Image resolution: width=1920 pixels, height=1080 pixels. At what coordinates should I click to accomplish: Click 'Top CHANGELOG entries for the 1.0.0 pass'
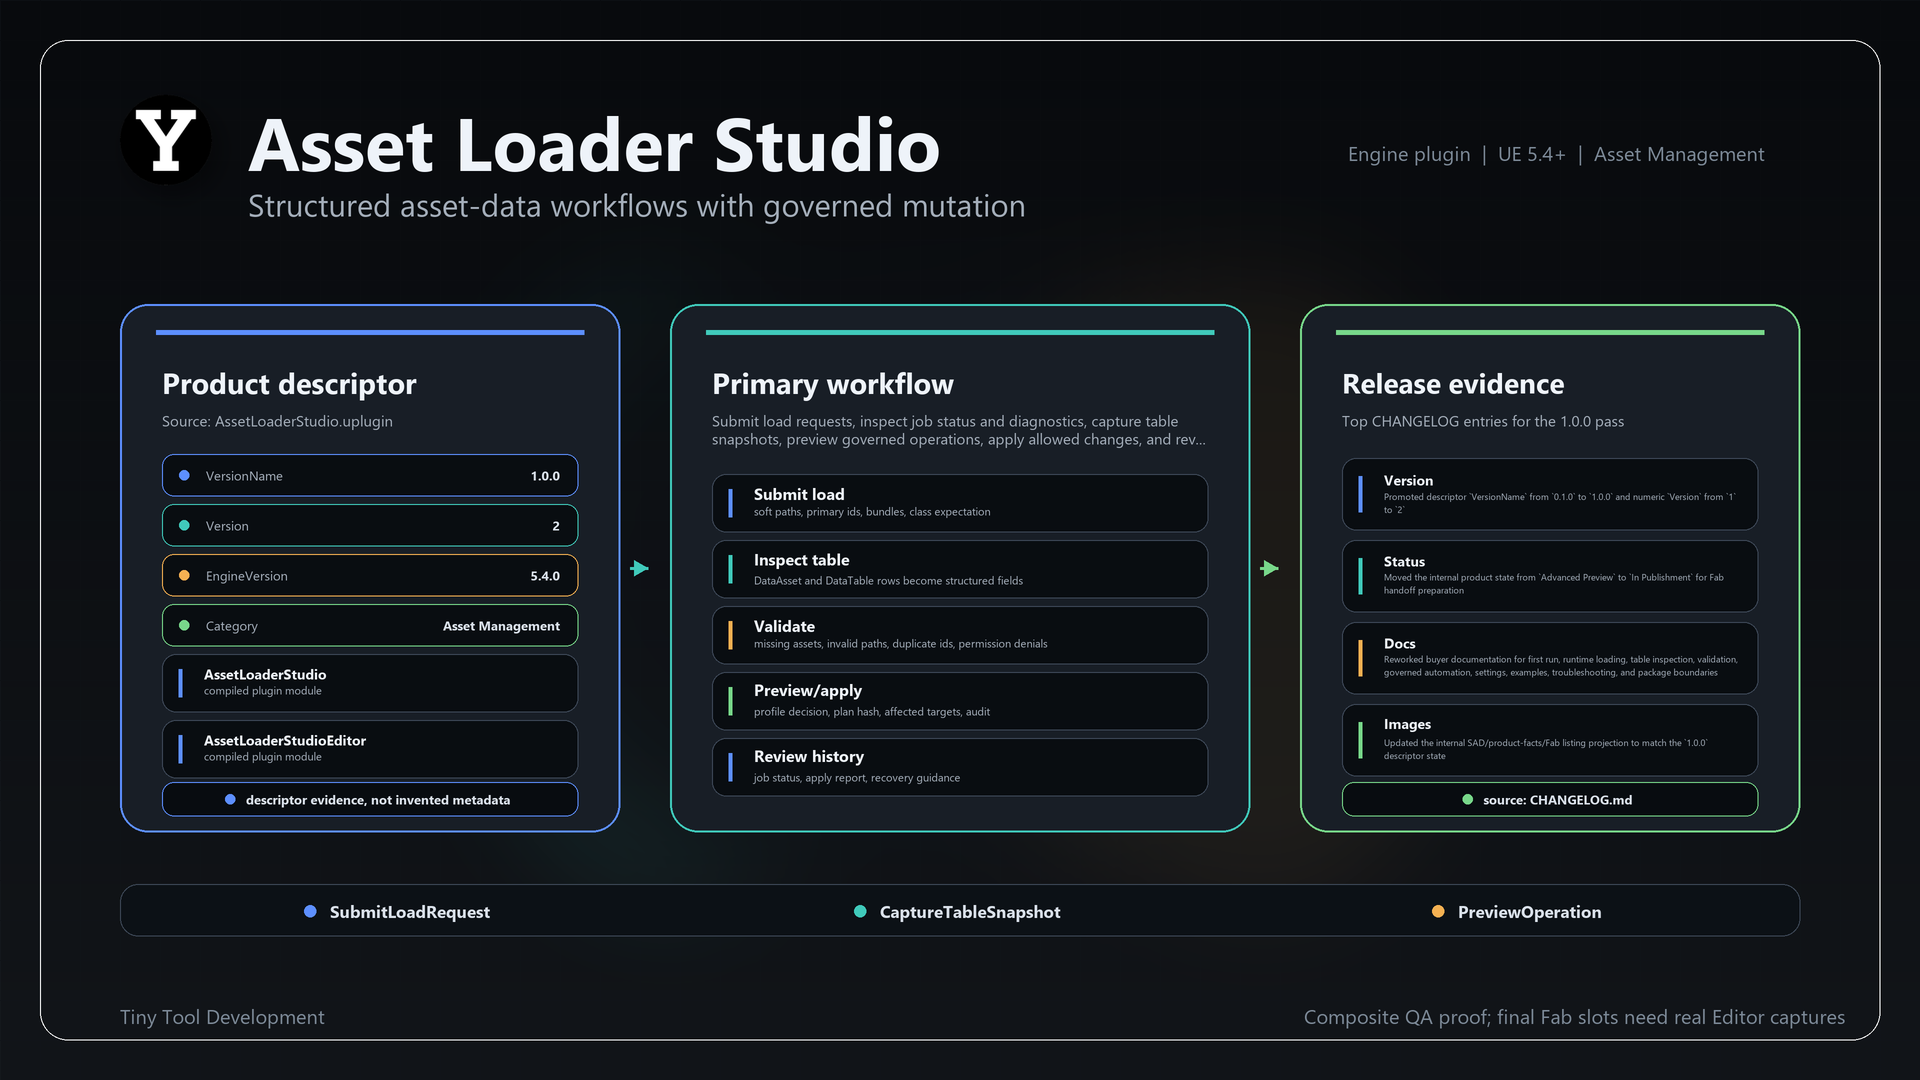1483,421
